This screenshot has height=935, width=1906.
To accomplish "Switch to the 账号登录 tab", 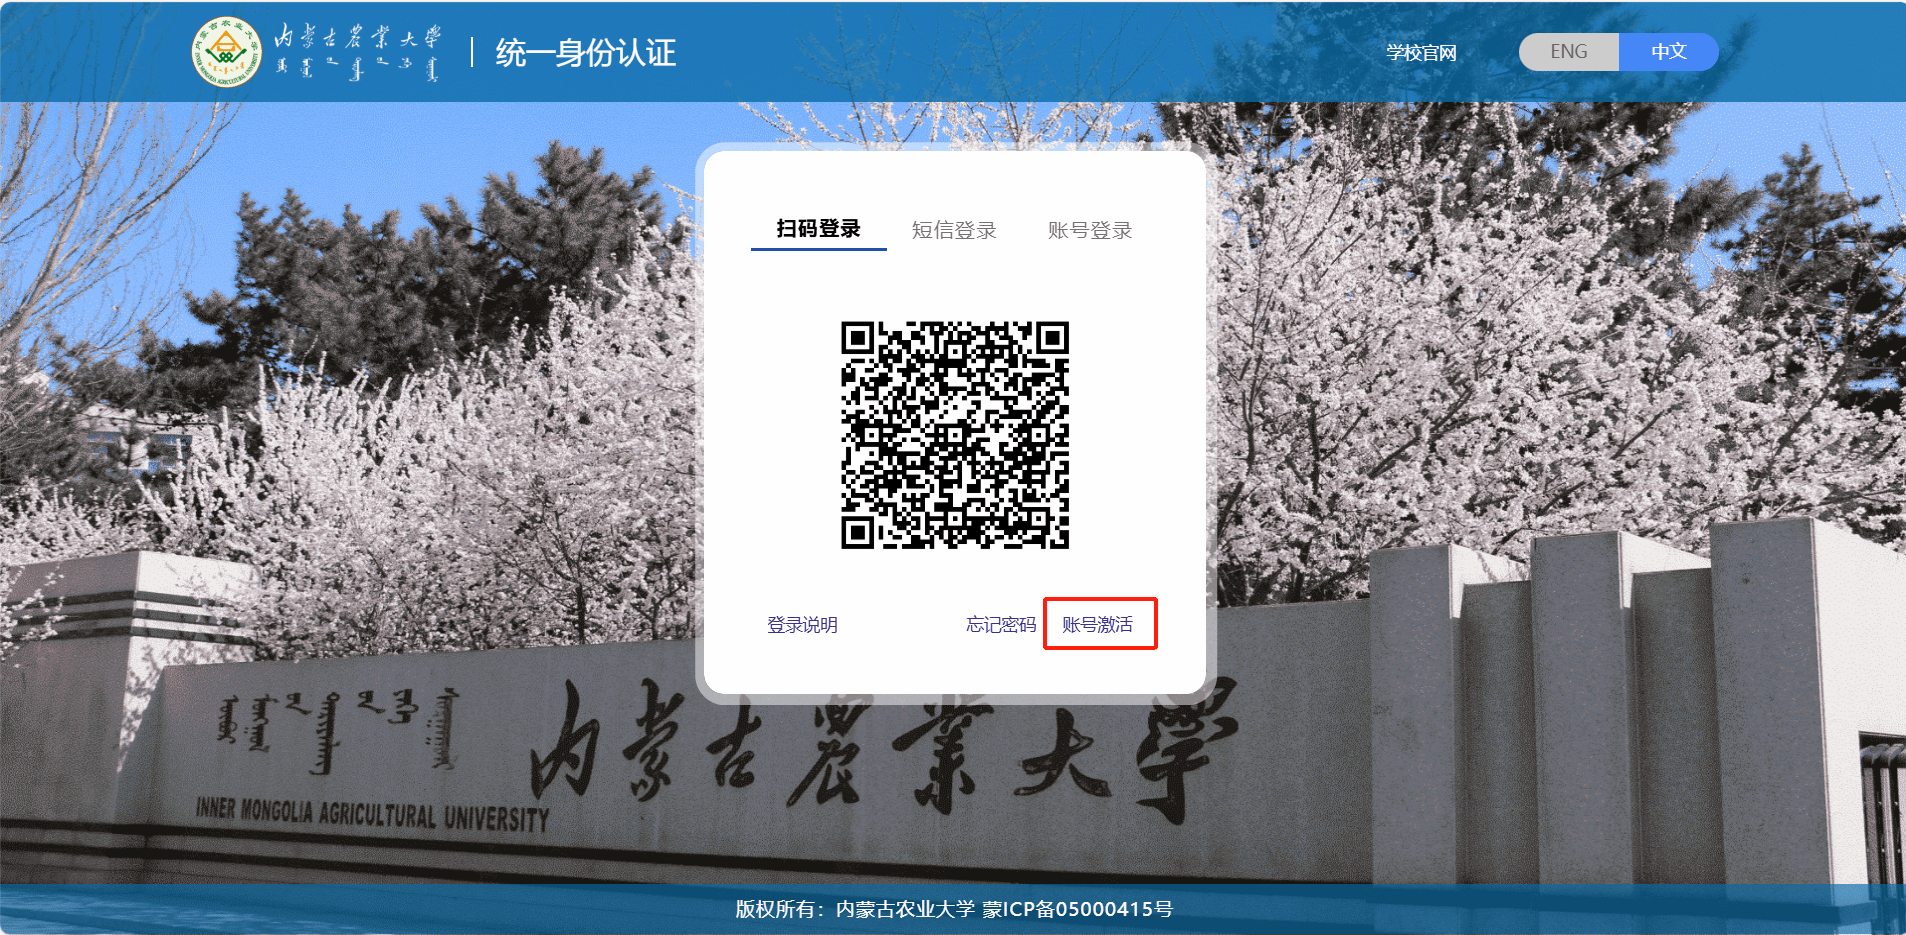I will [1089, 230].
